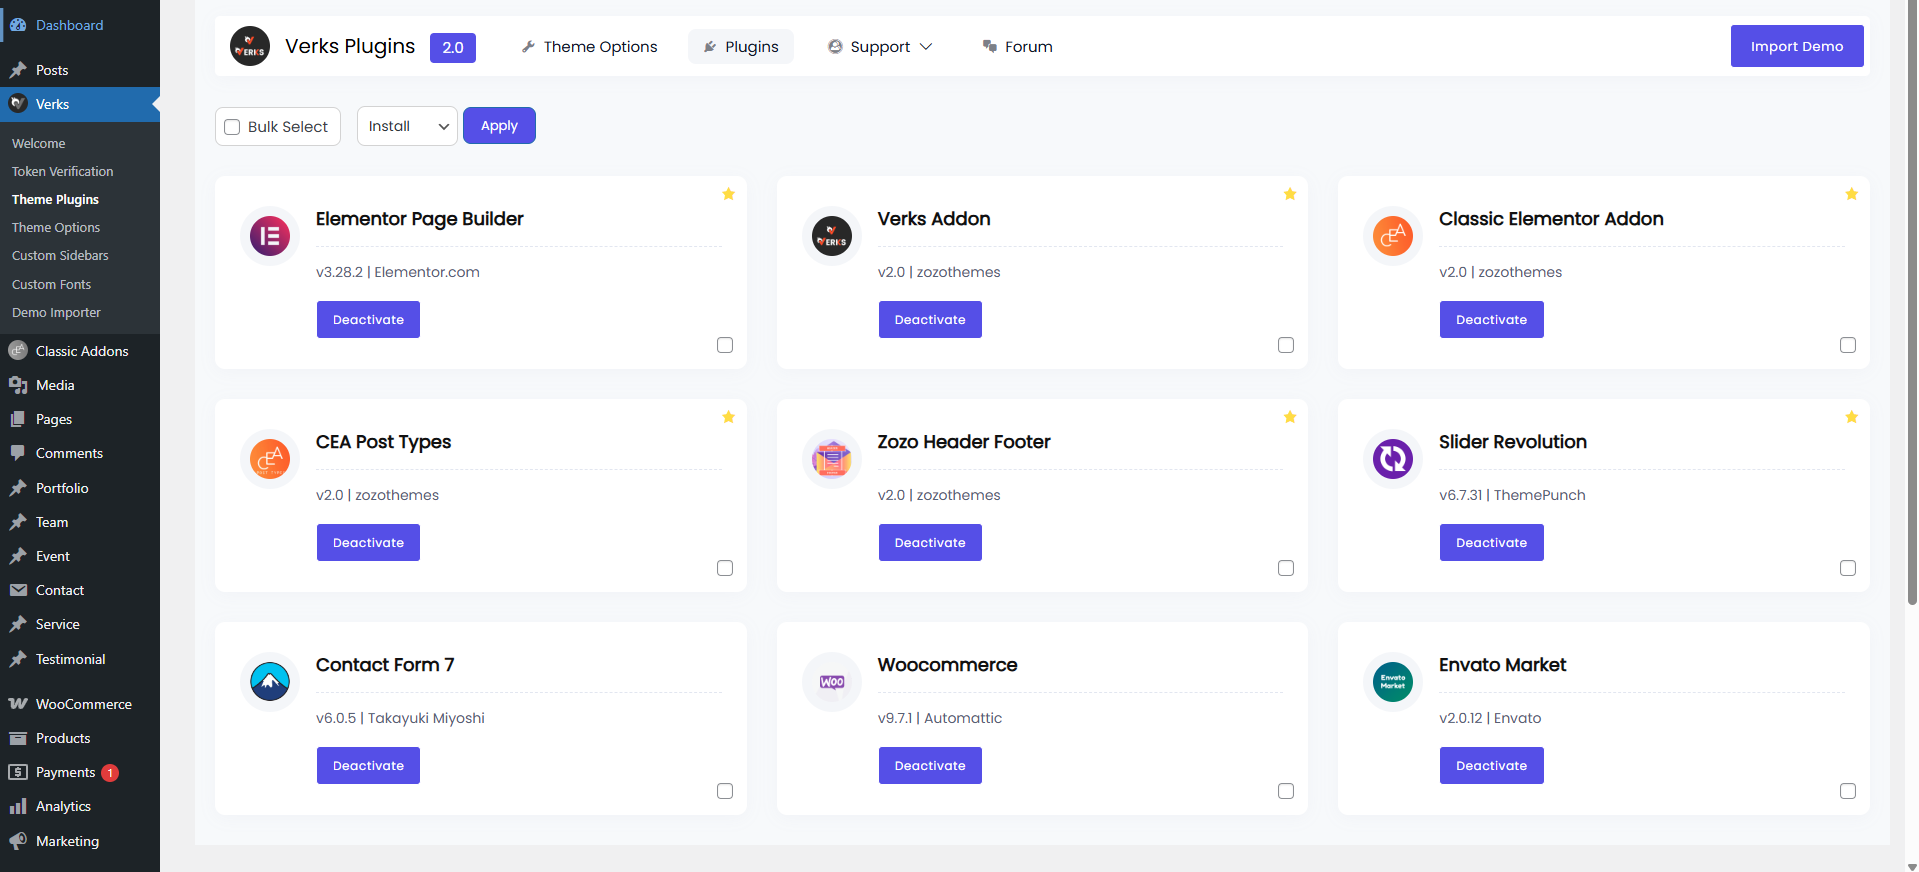Click the Zozo Header Footer plugin icon

click(x=831, y=459)
